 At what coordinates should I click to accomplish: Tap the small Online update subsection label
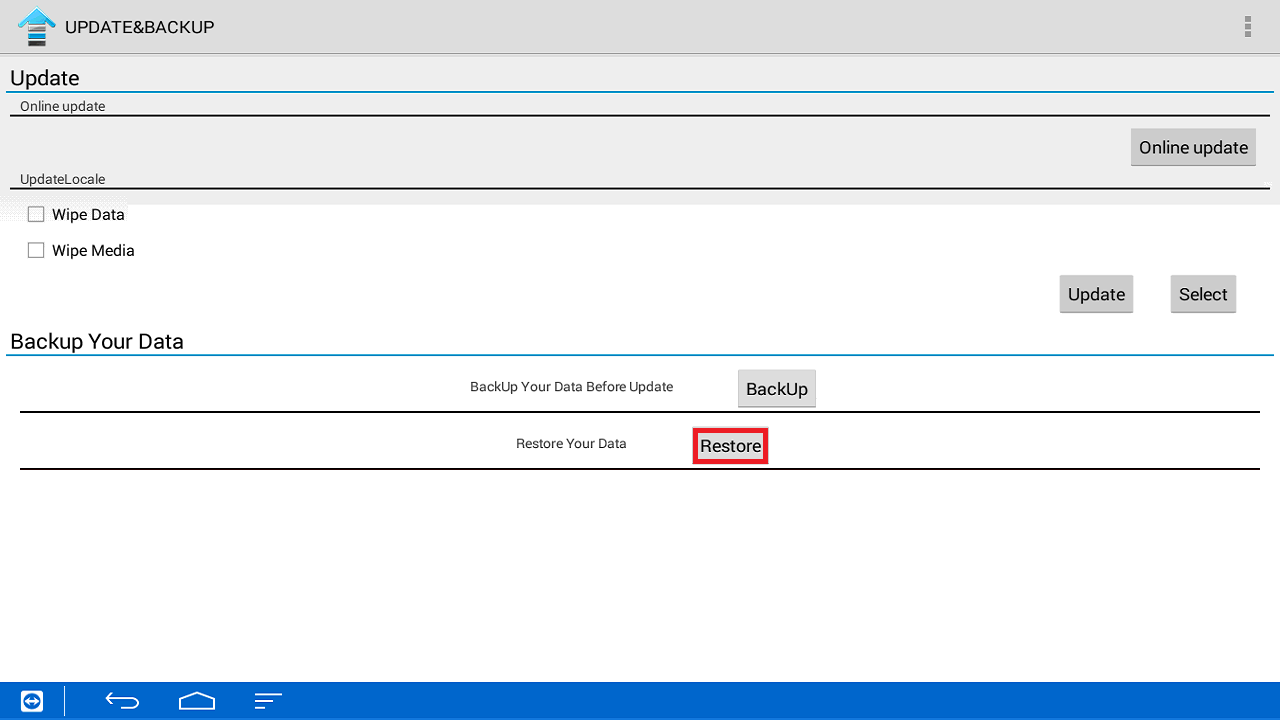62,106
